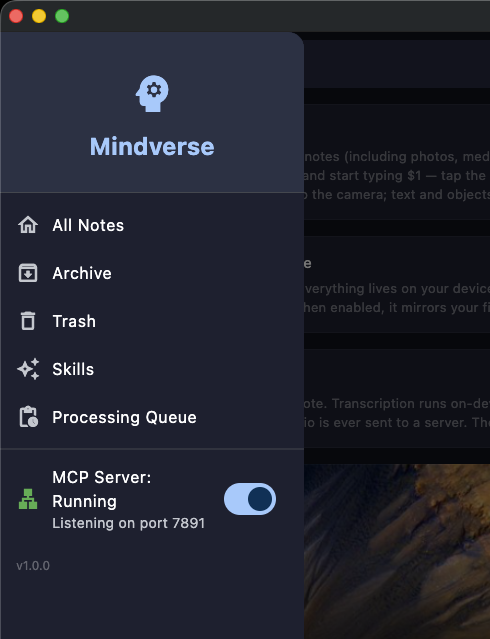The image size is (490, 639).
Task: Minimize the window with yellow button
Action: click(39, 16)
